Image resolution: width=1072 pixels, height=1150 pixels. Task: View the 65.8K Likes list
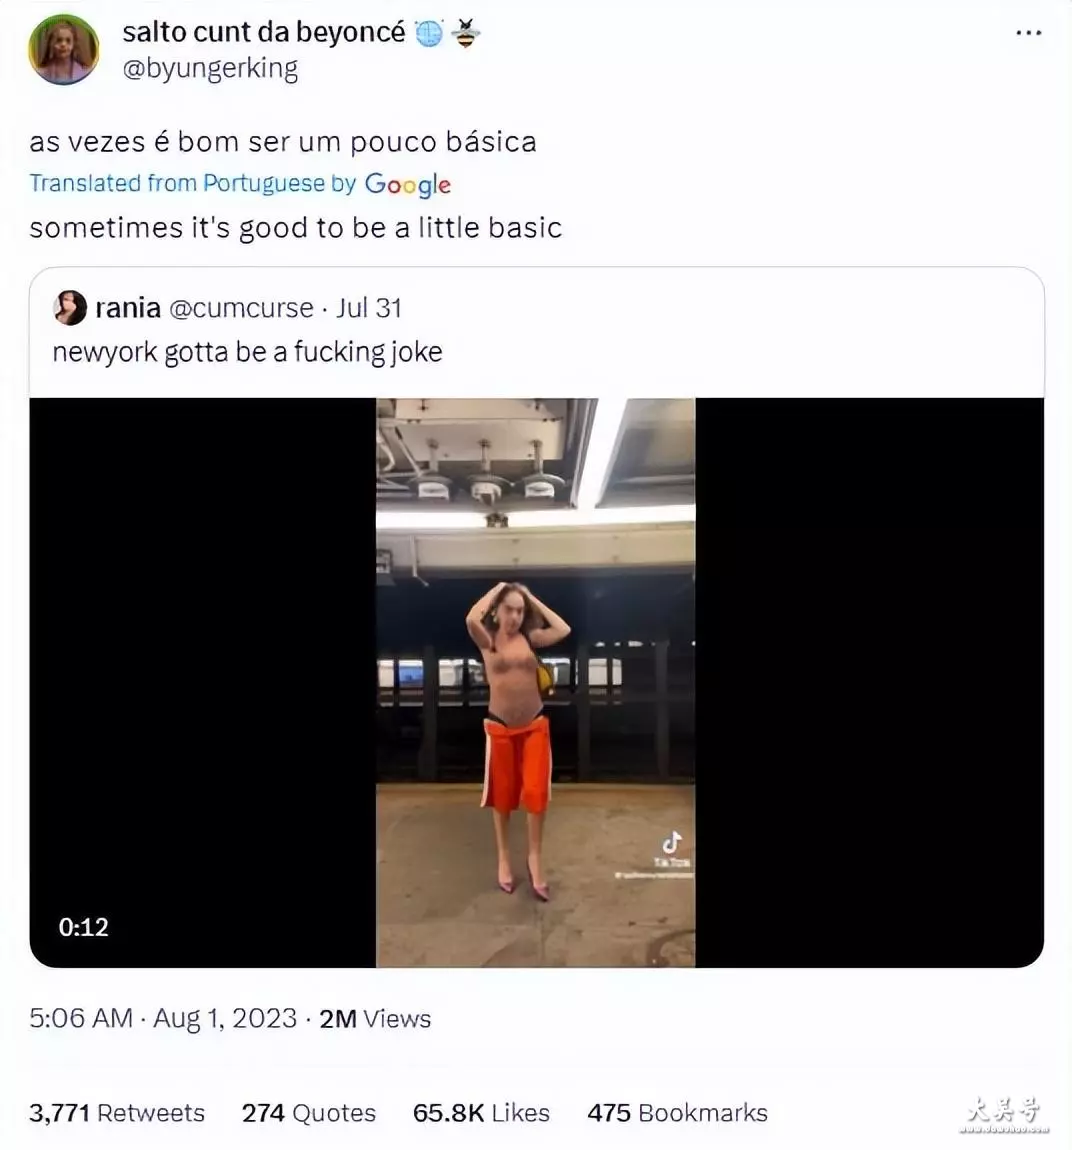coord(481,1113)
